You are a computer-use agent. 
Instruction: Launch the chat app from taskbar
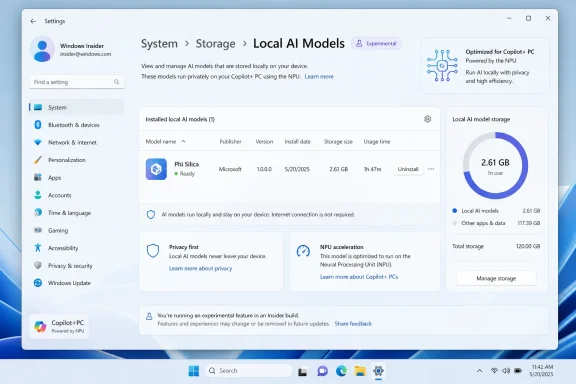coord(322,371)
